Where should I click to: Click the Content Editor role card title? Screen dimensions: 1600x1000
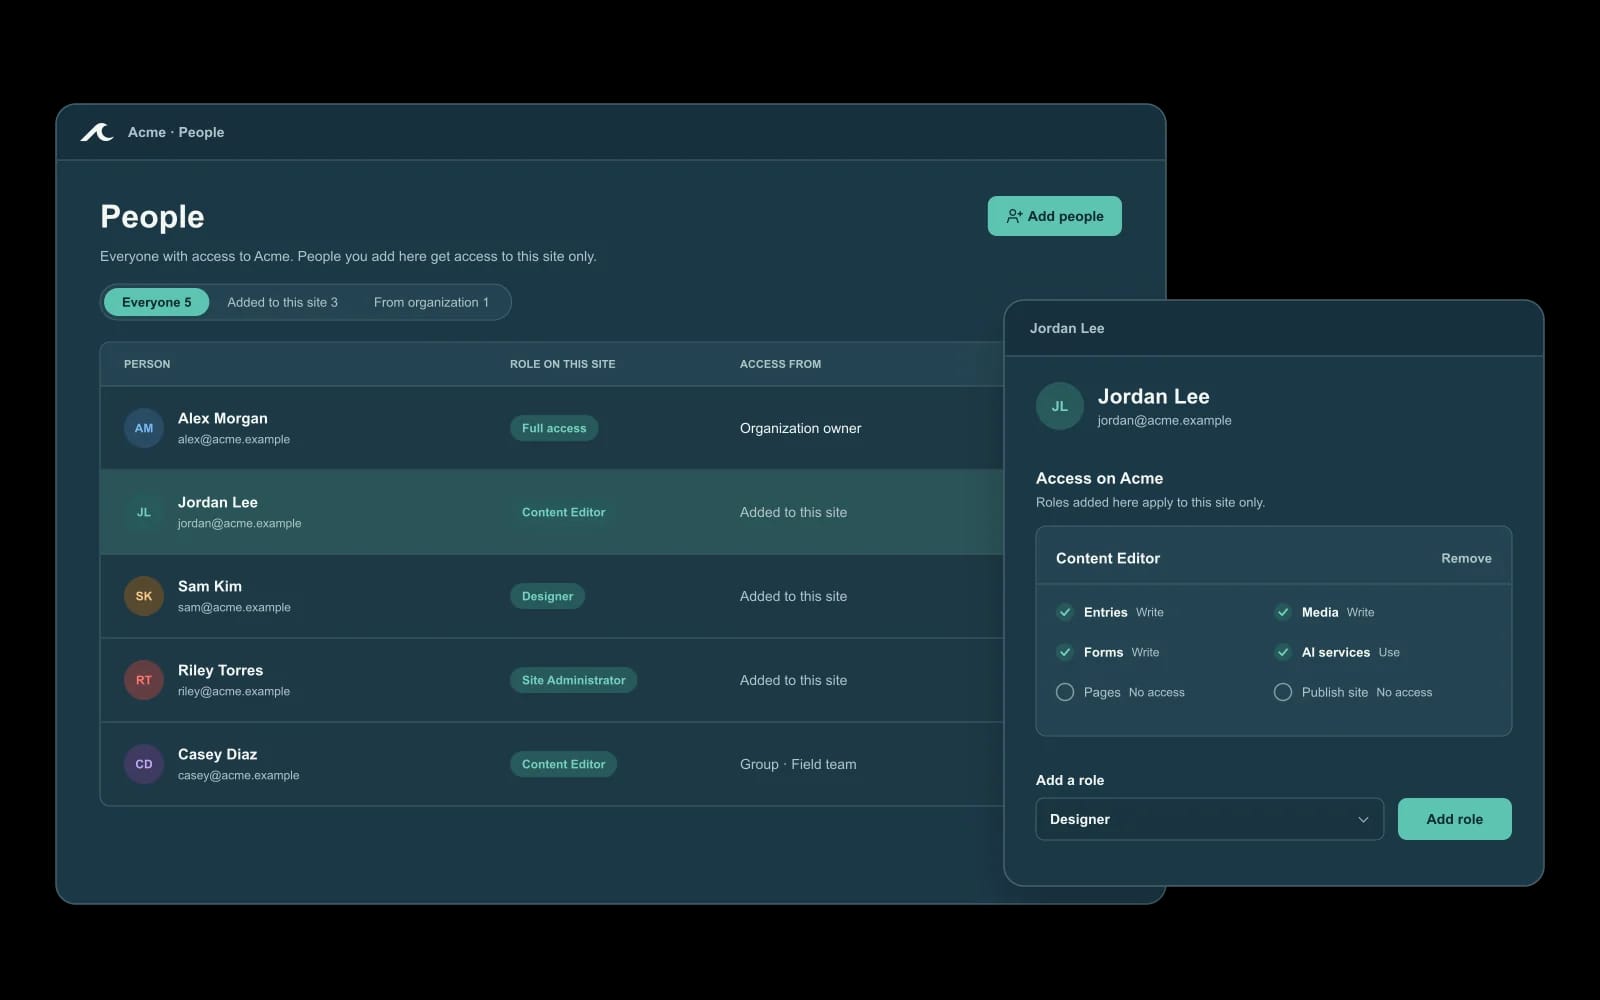coord(1108,558)
